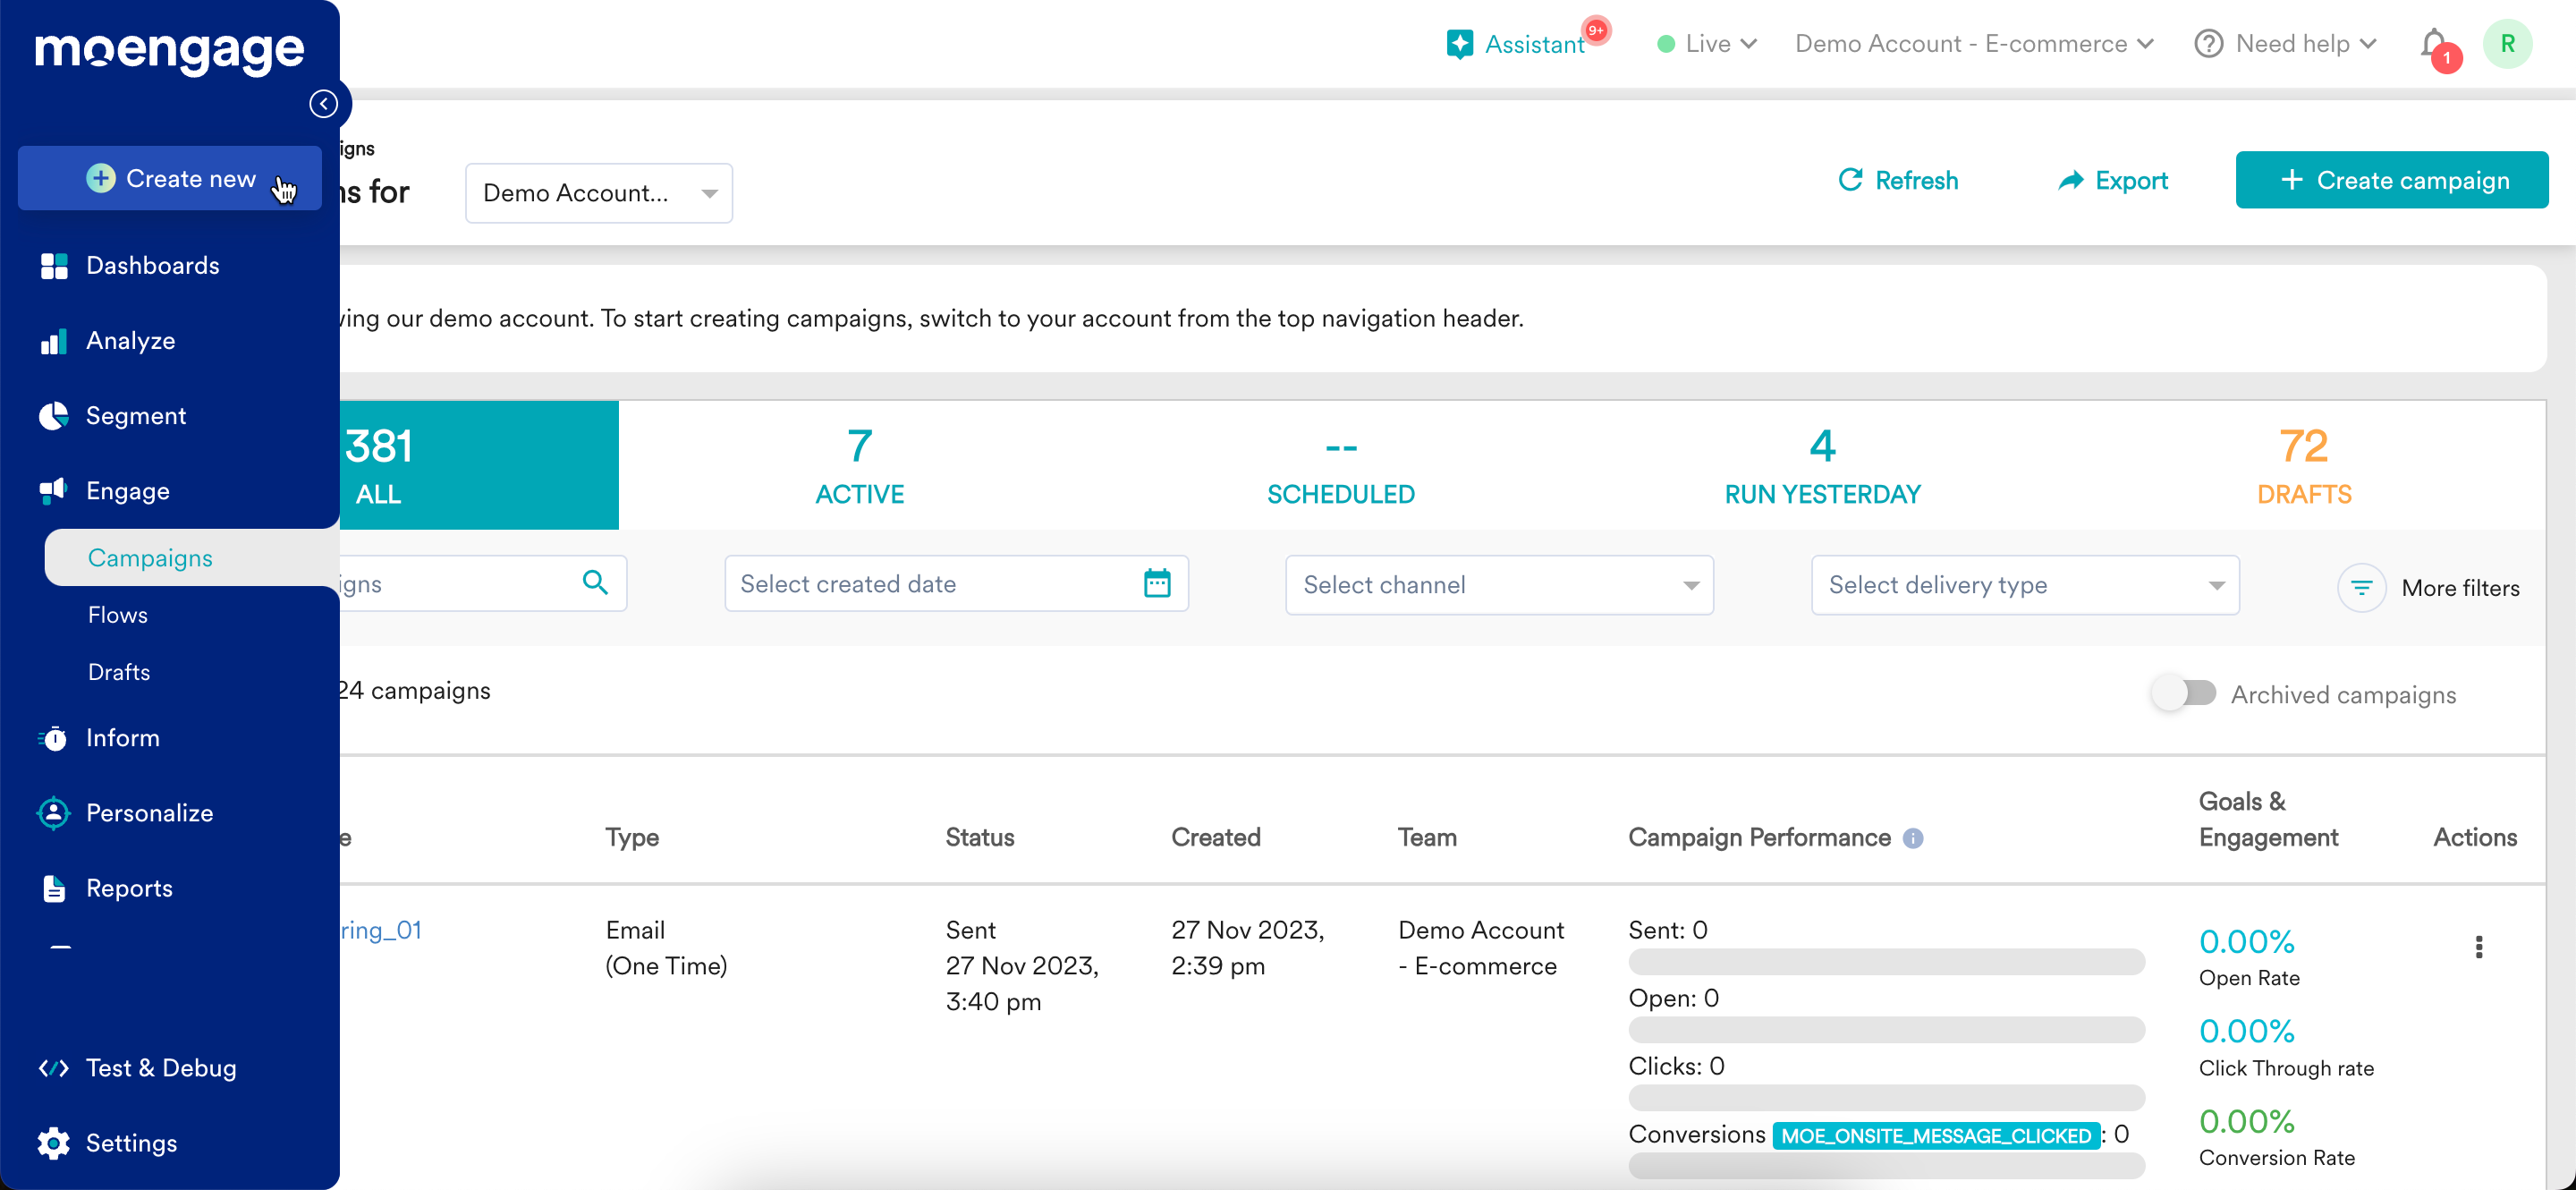The height and width of the screenshot is (1190, 2576).
Task: Open the More filters icon
Action: pyautogui.click(x=2361, y=588)
